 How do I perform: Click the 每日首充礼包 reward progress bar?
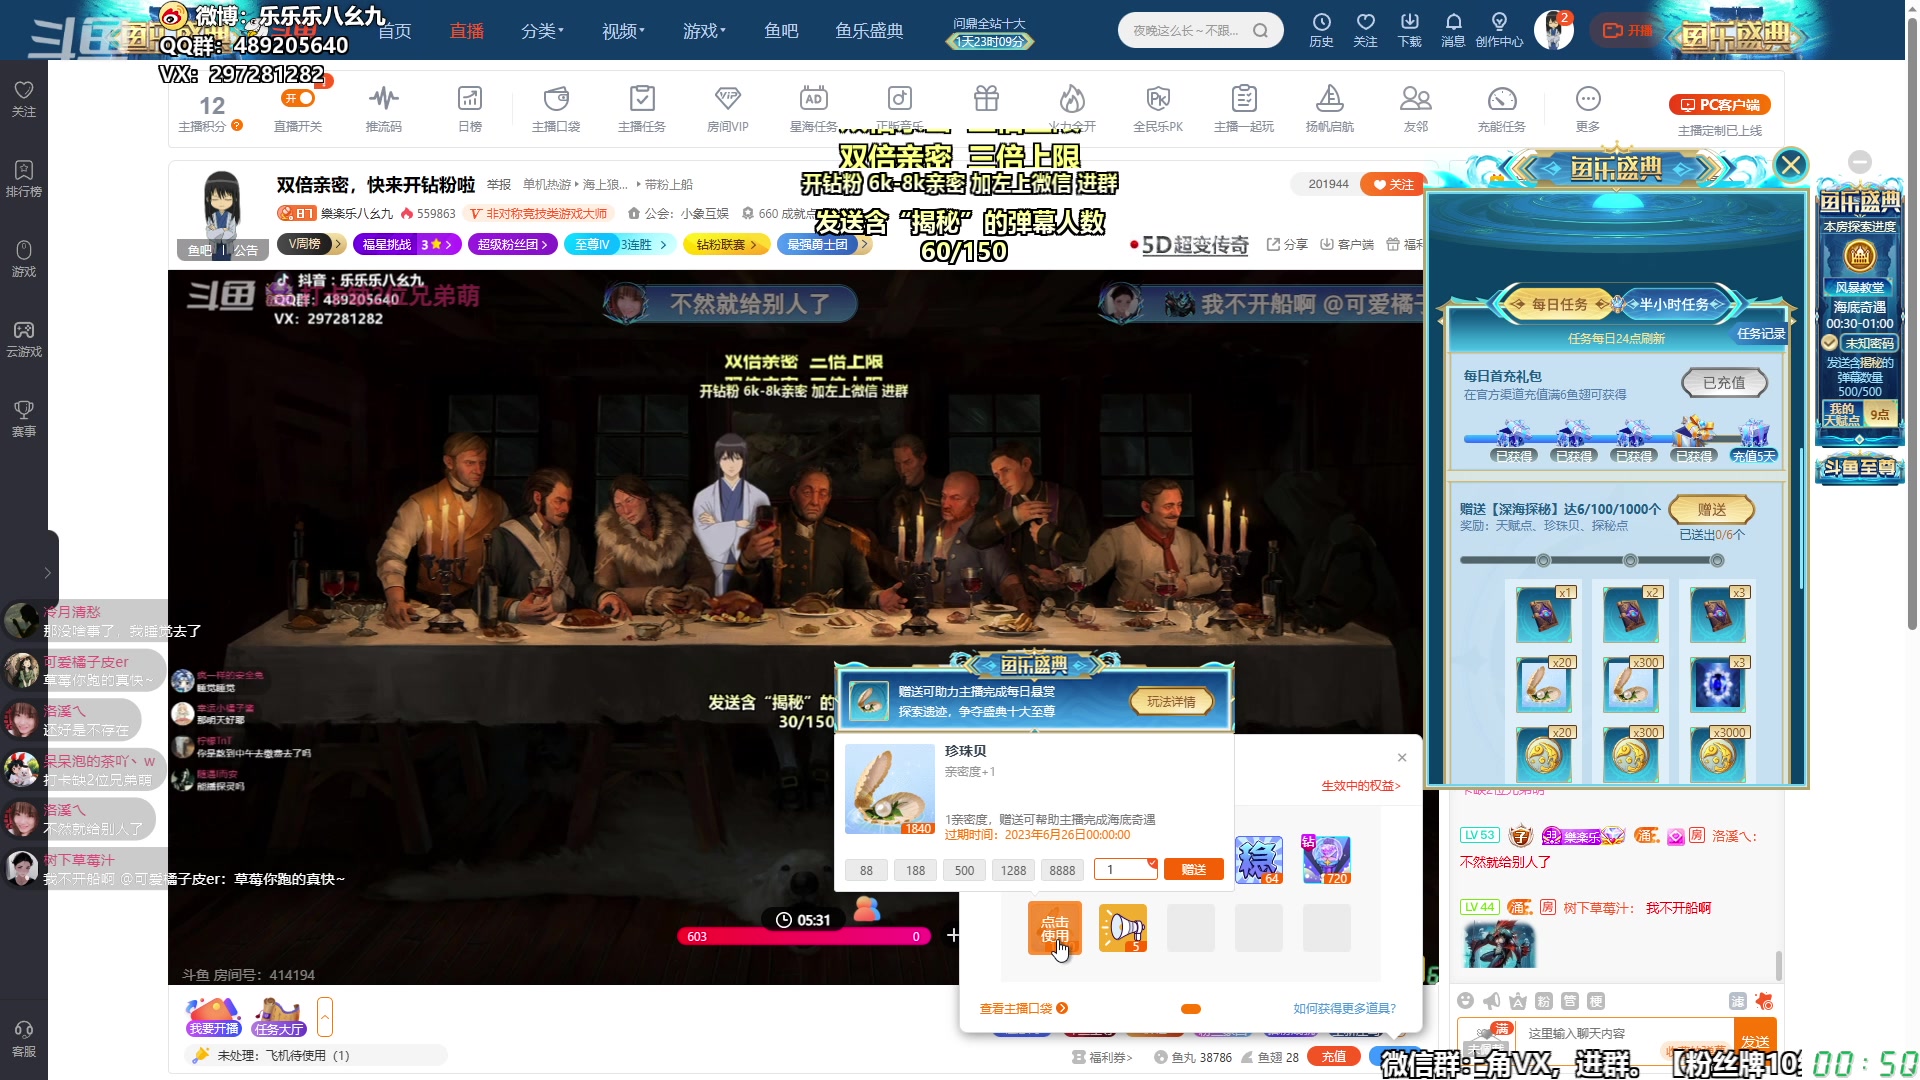pos(1618,437)
